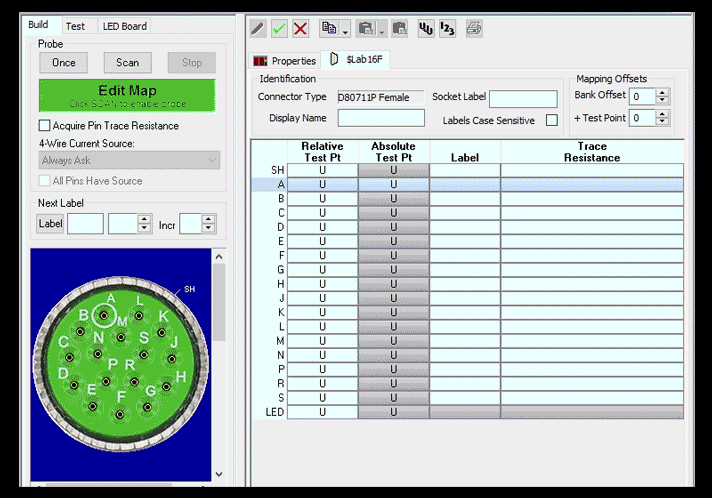Screen dimensions: 712x498
Task: Enable Acquire Pin Trace Resistance checkbox
Action: [44, 126]
